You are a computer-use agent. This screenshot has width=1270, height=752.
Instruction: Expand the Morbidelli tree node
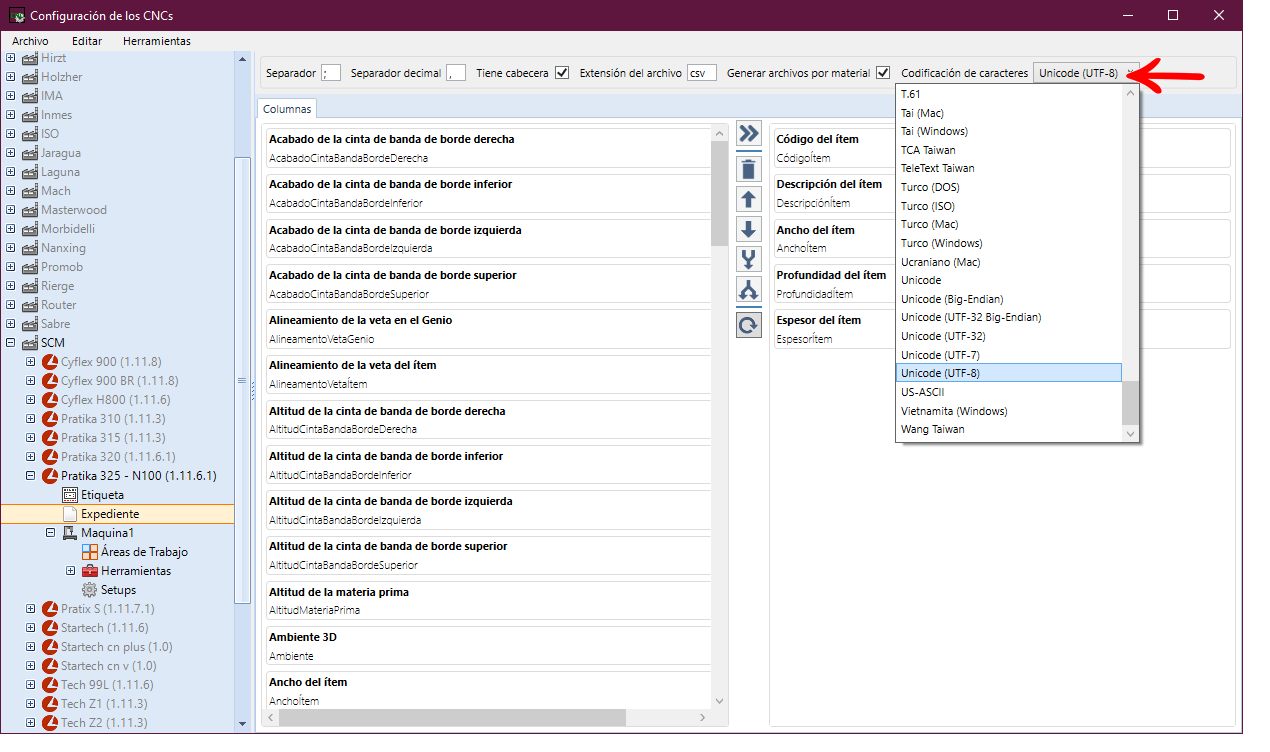[11, 229]
